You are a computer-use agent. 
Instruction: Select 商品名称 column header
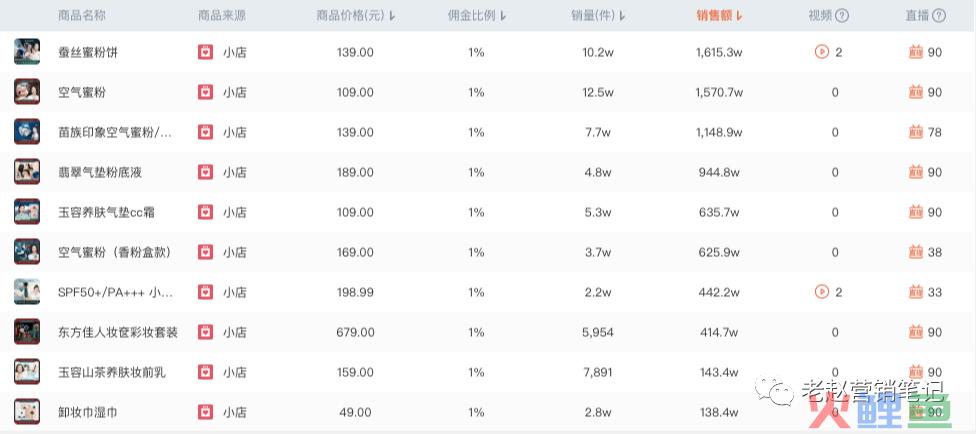(82, 16)
